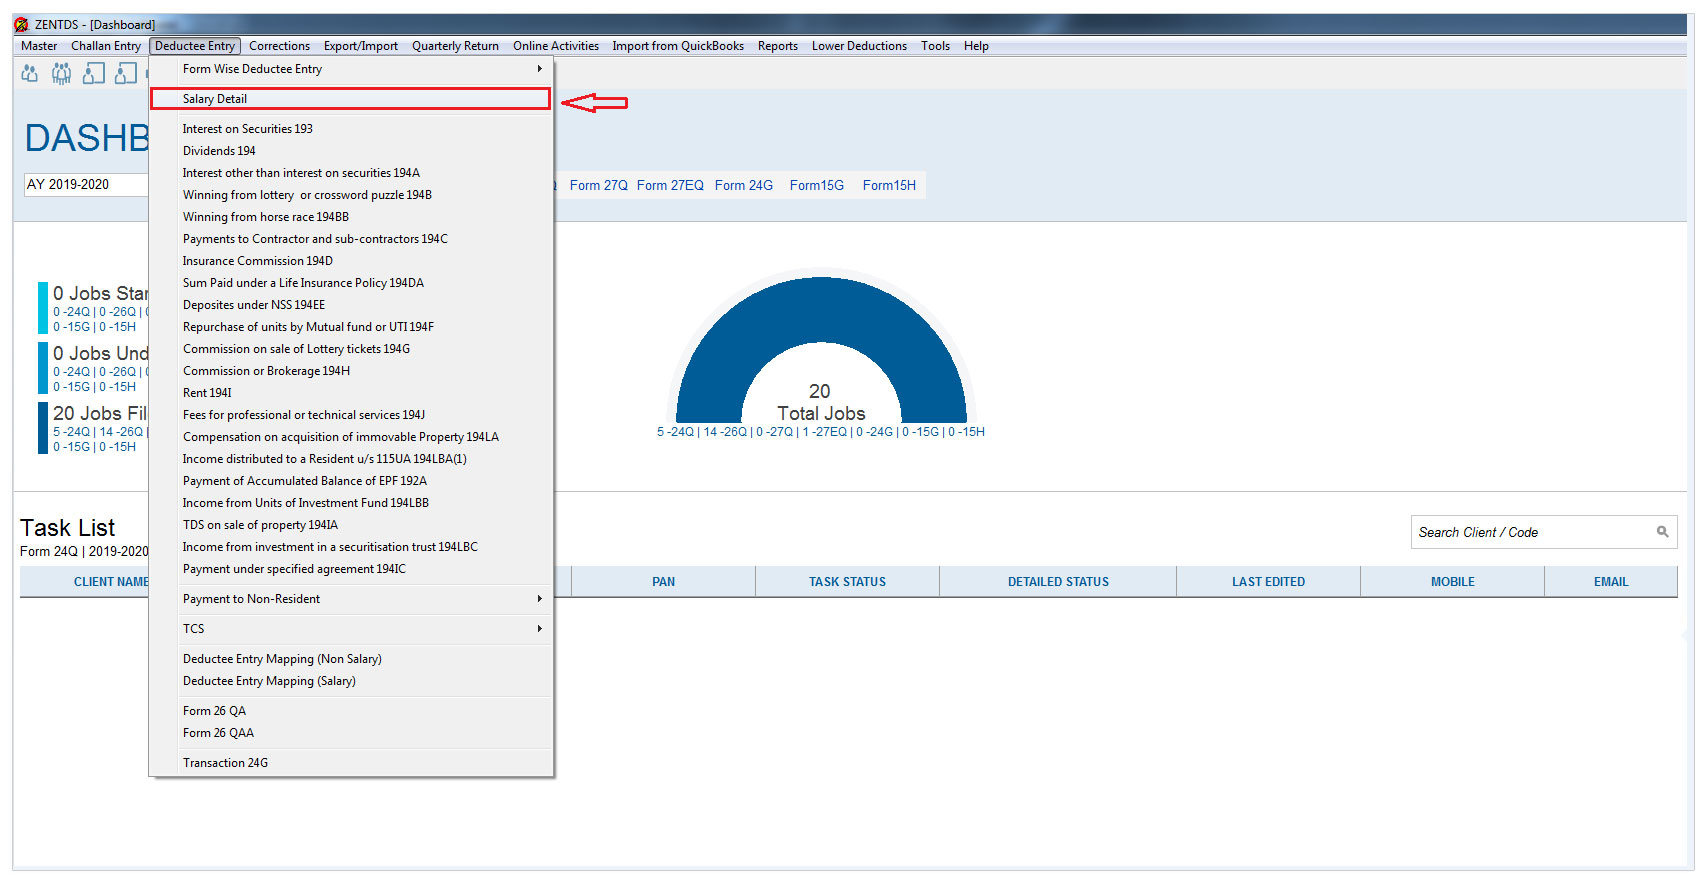Open the Reports menu
Image resolution: width=1707 pixels, height=887 pixels.
(777, 46)
